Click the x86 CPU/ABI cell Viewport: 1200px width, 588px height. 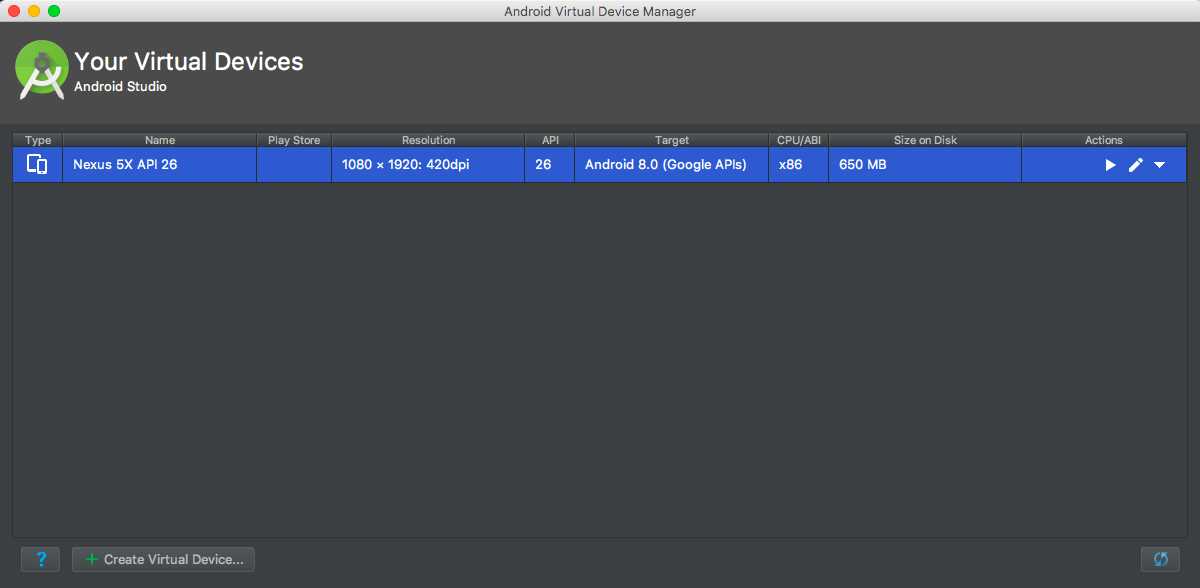799,164
